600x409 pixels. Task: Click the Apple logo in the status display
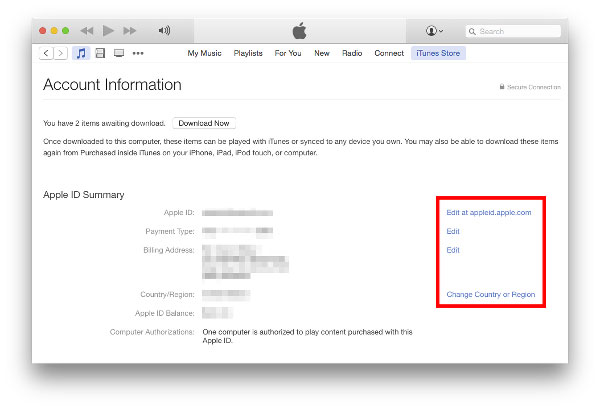pyautogui.click(x=300, y=31)
